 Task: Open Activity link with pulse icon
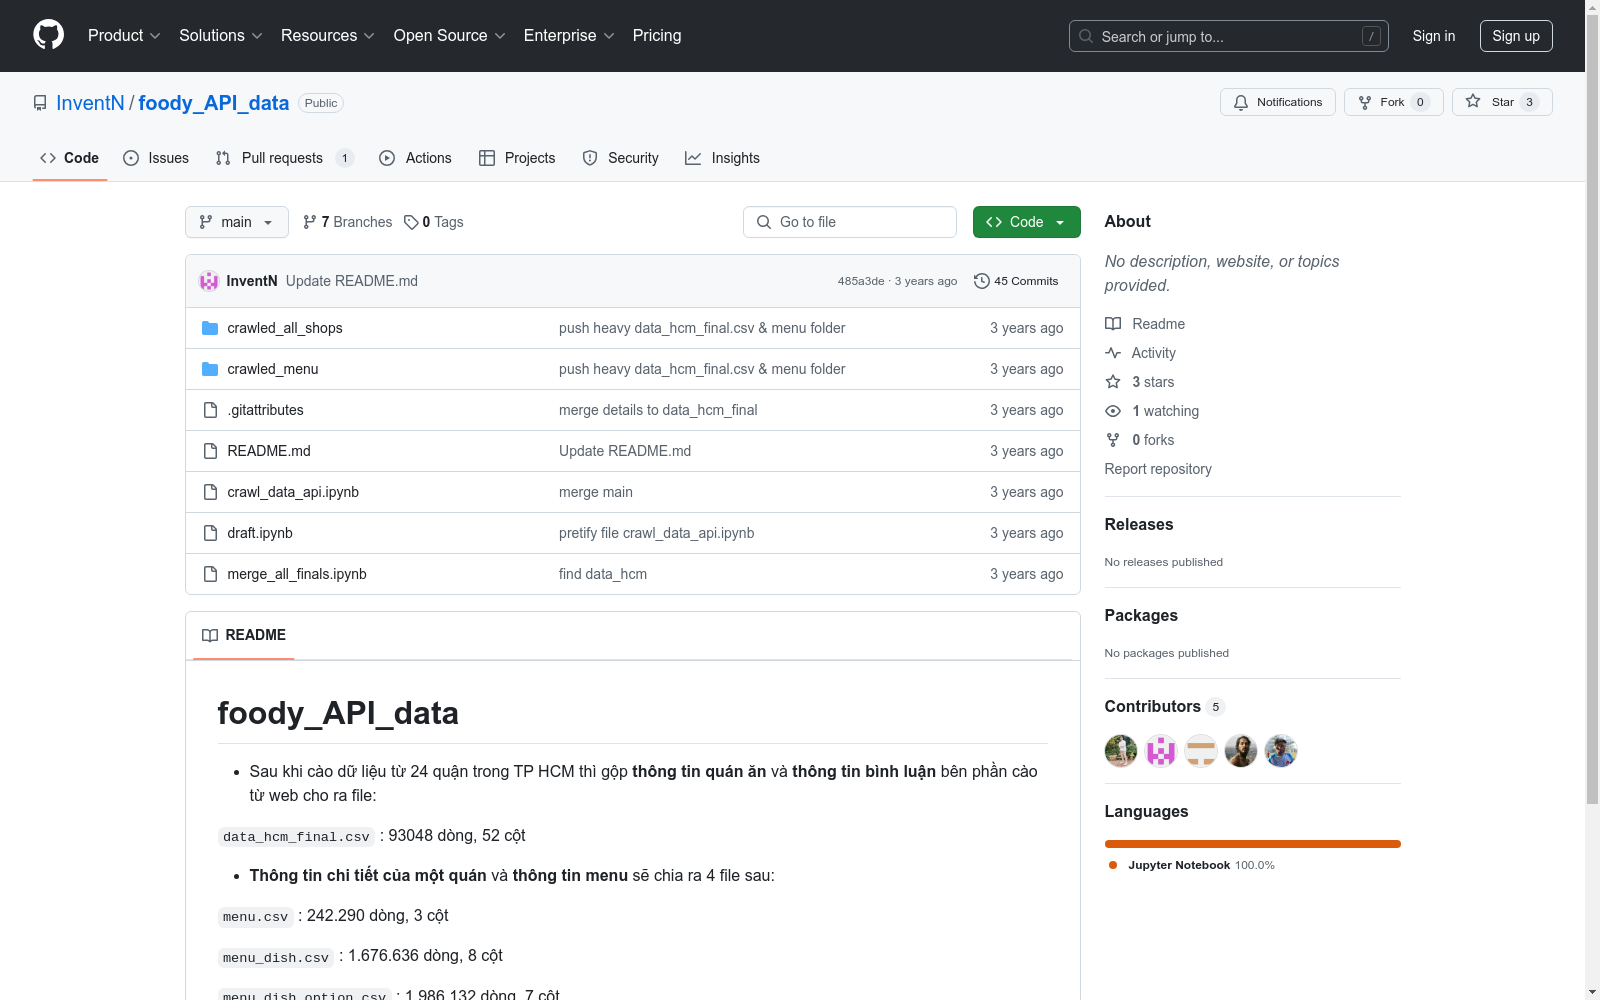point(1140,353)
